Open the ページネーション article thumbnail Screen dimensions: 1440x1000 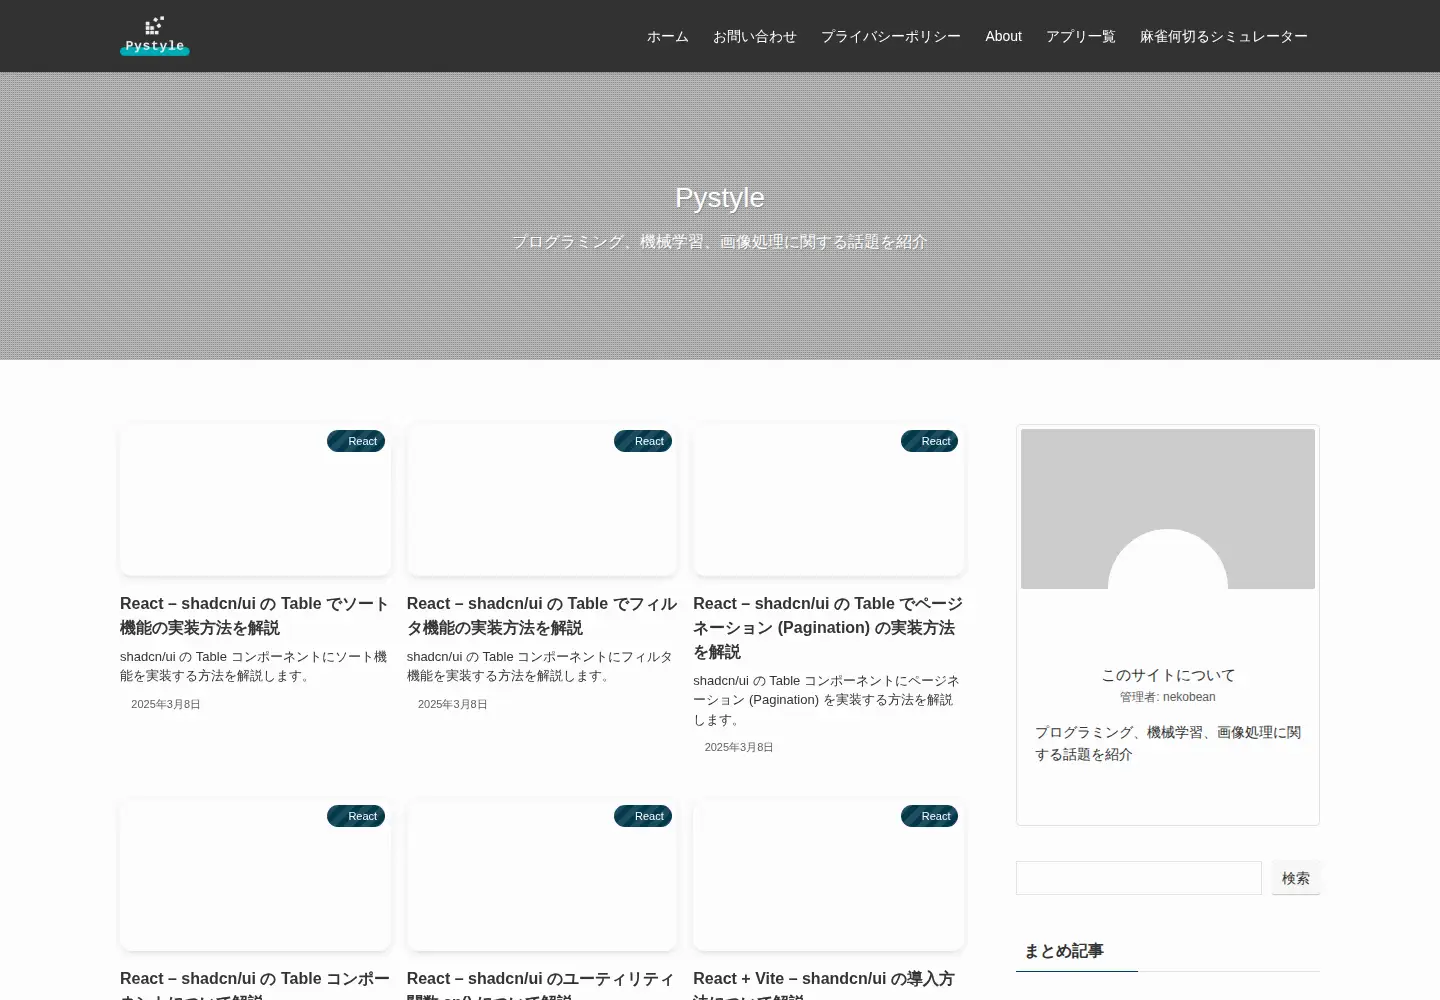click(829, 500)
